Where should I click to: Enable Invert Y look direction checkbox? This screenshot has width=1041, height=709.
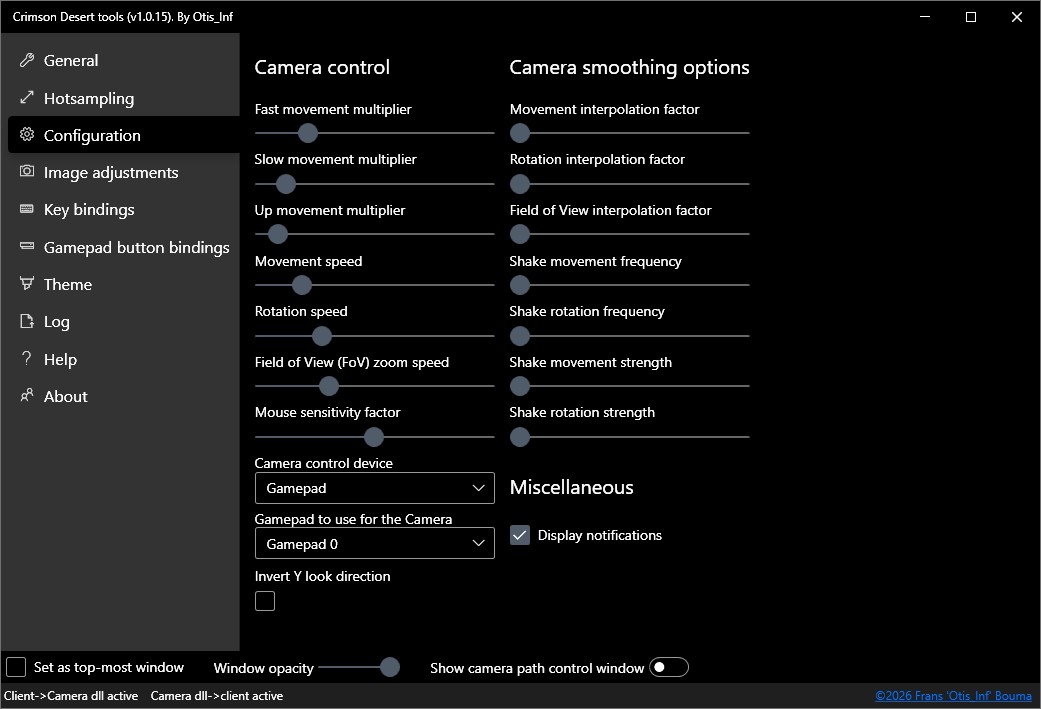click(265, 601)
